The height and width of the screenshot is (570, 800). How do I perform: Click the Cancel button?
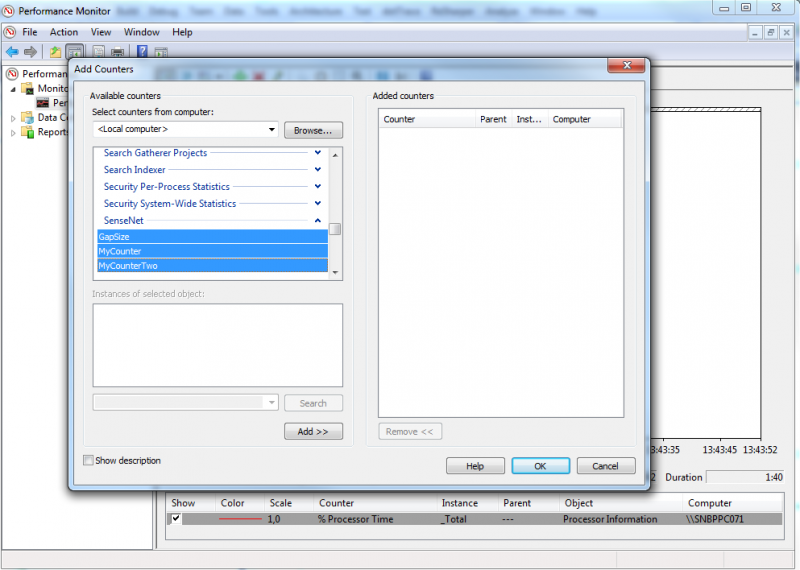pyautogui.click(x=606, y=466)
